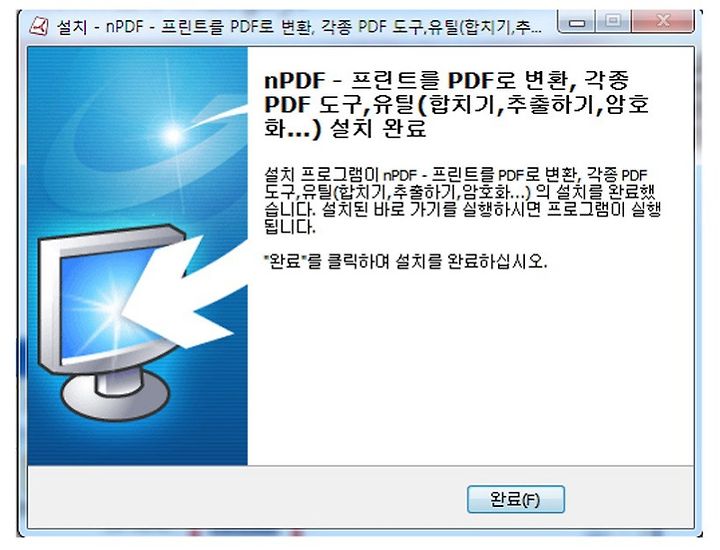Click the gray monitor stand base
Screen dimensions: 720x550
(x=115, y=397)
